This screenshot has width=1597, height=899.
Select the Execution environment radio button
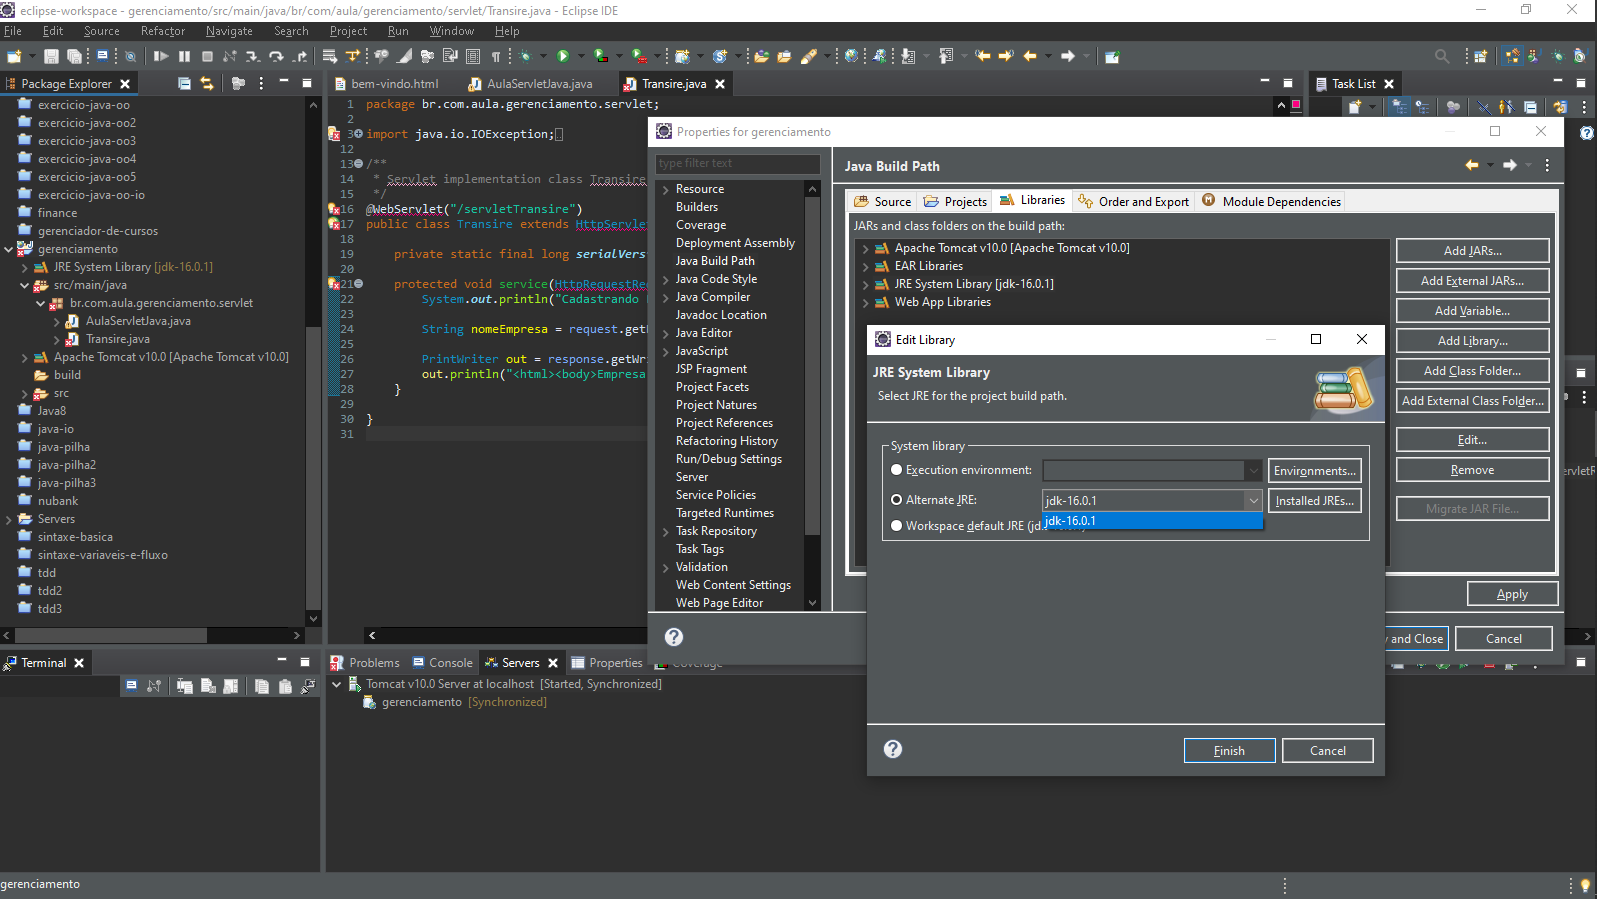[896, 470]
